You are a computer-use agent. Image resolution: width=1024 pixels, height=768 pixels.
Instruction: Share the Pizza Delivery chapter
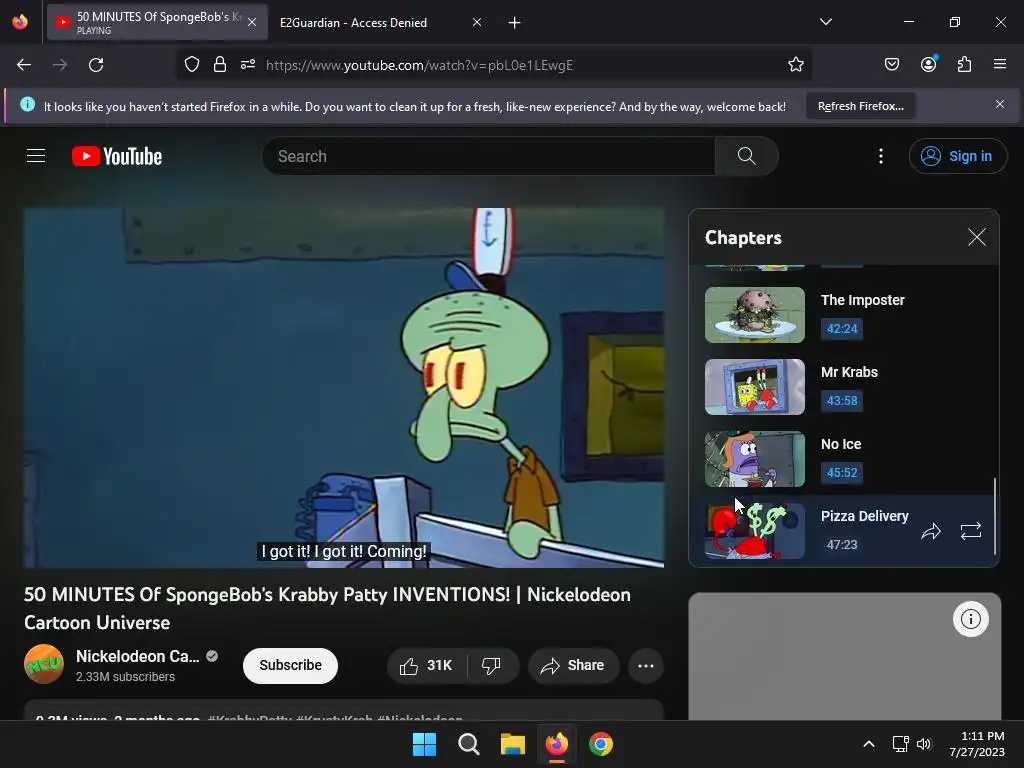tap(931, 531)
